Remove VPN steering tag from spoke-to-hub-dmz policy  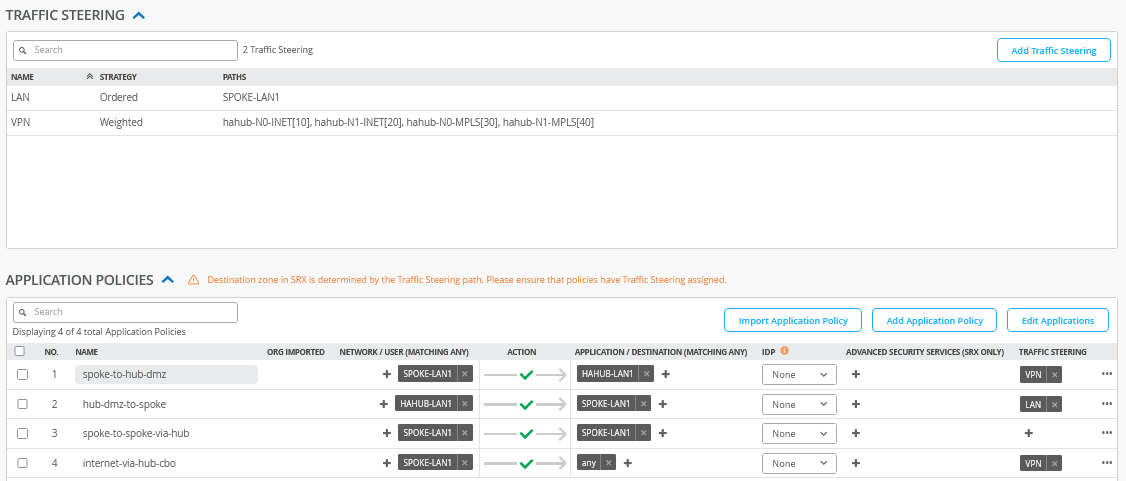click(x=1054, y=374)
